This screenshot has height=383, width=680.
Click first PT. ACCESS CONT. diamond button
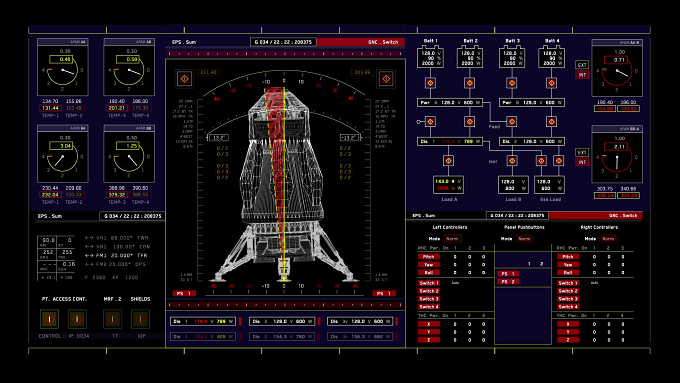point(49,319)
